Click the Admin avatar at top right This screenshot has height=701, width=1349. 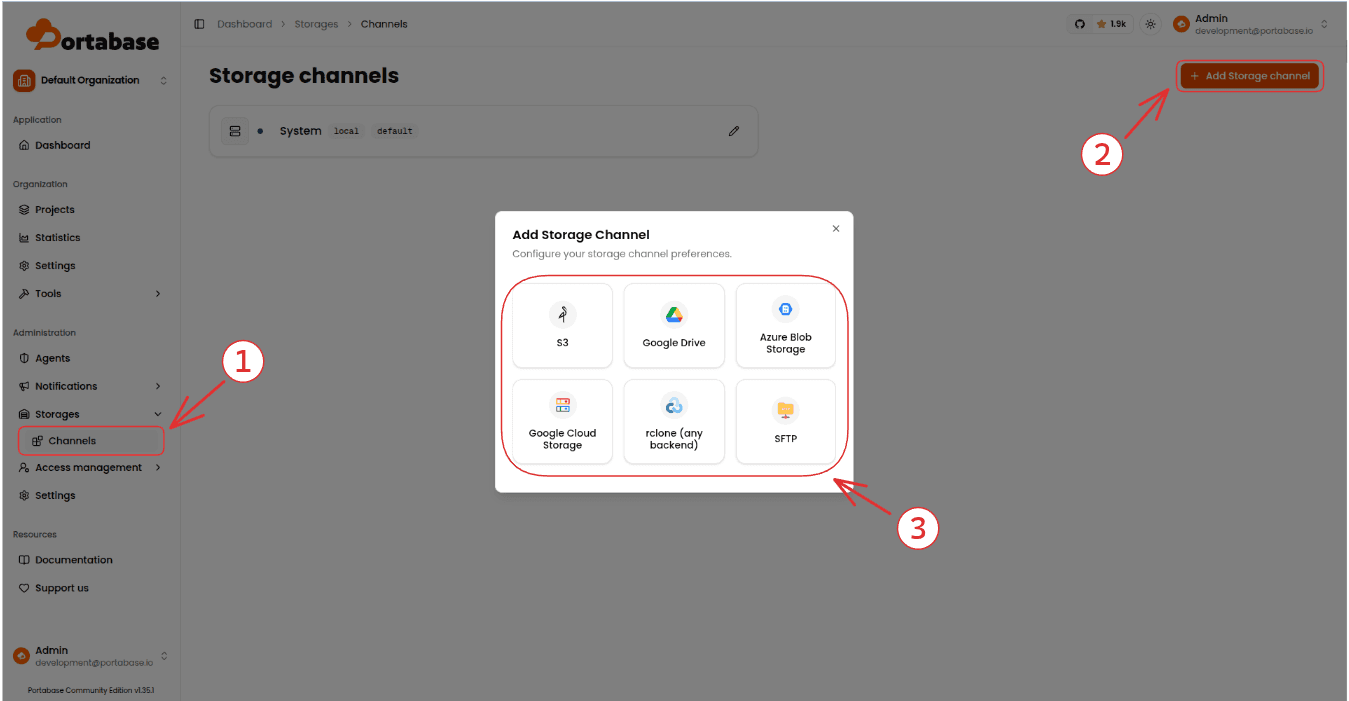(x=1181, y=24)
